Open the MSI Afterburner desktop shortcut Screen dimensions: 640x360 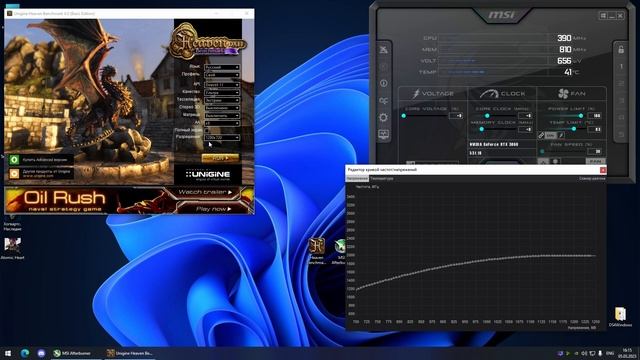click(x=340, y=251)
